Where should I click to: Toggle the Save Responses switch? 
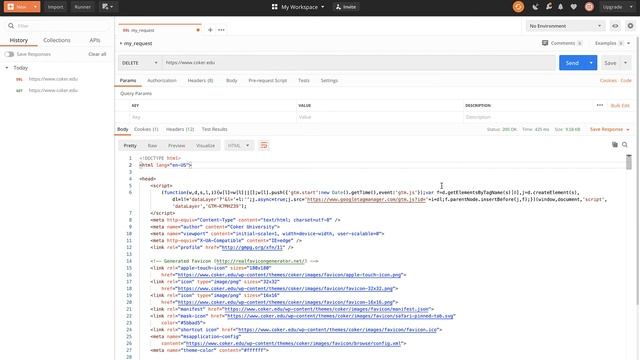coord(9,54)
